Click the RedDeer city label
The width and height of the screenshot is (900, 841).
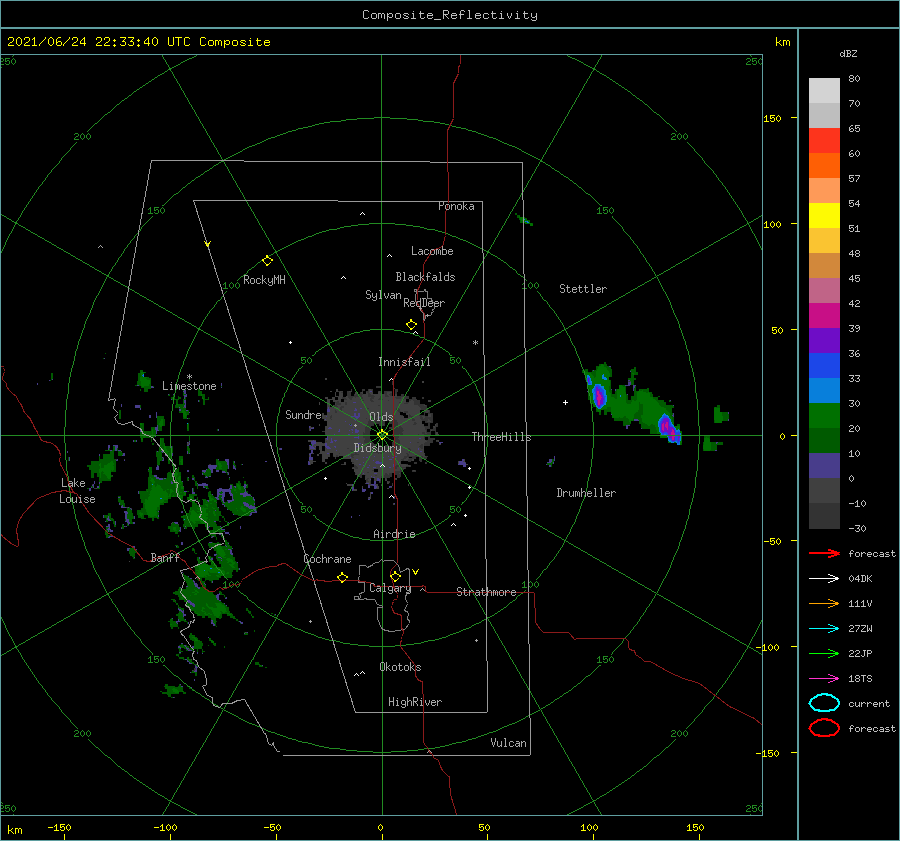[x=424, y=303]
